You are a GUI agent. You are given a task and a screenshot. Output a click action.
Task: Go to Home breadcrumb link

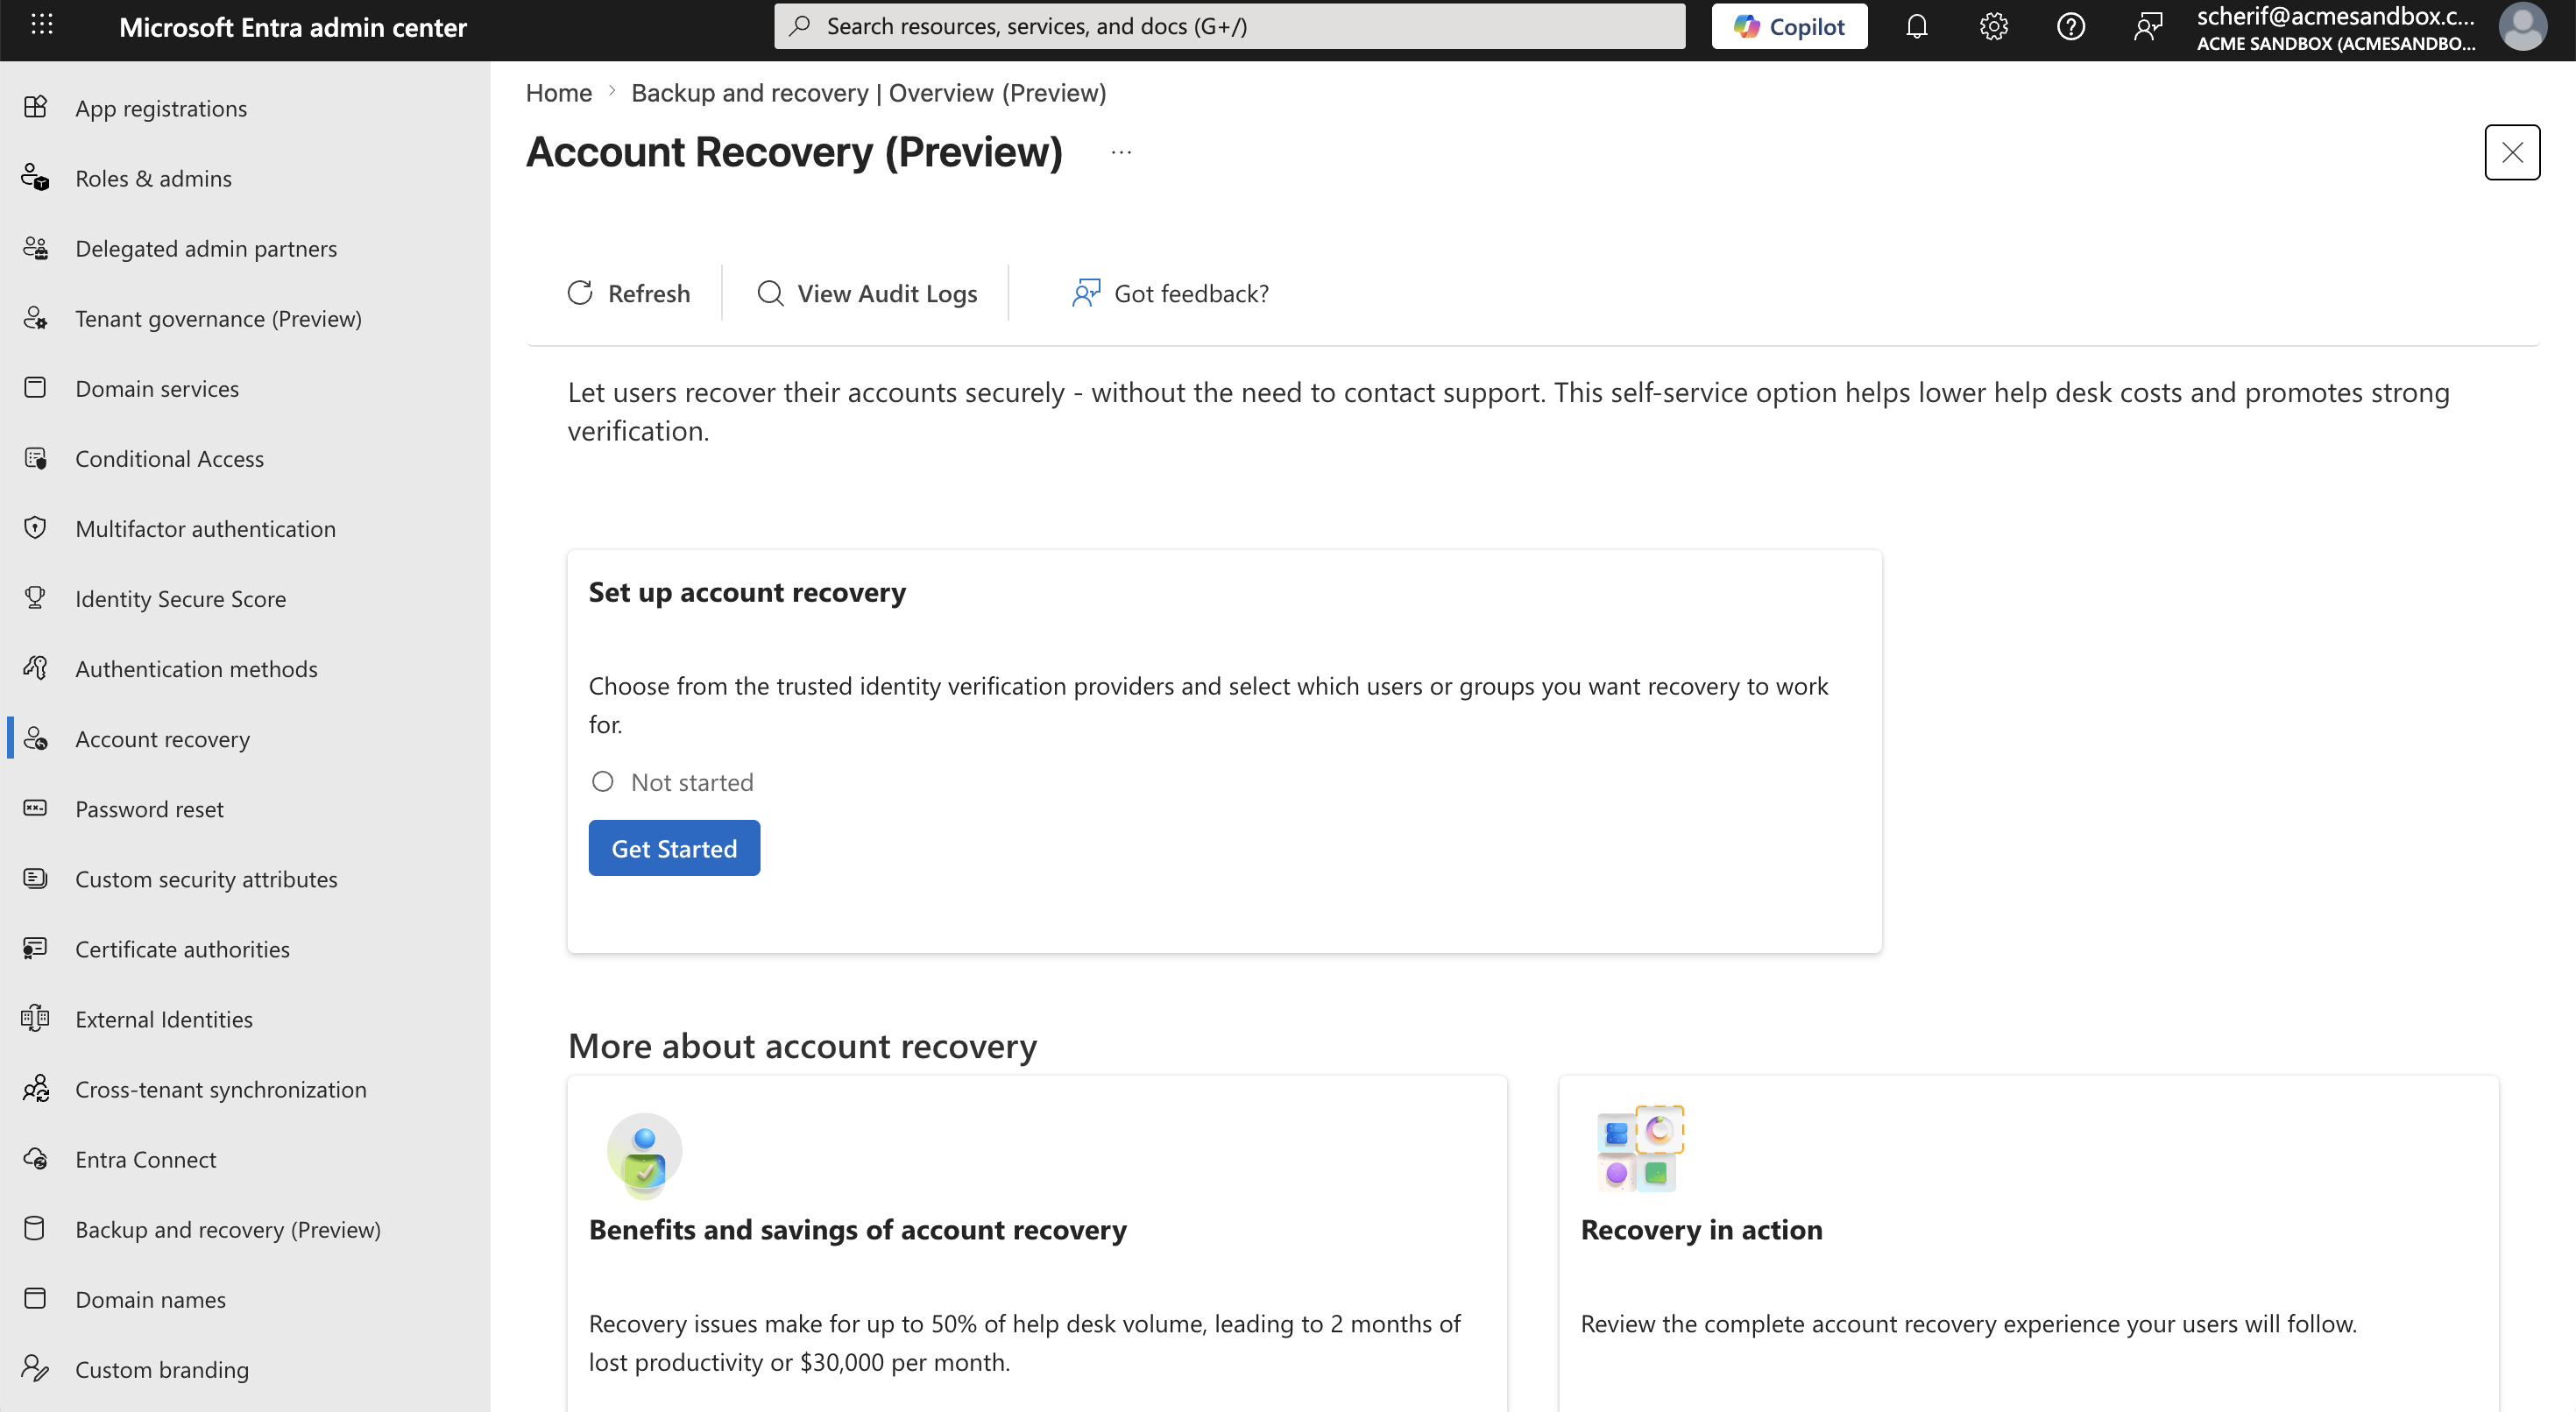pos(559,93)
